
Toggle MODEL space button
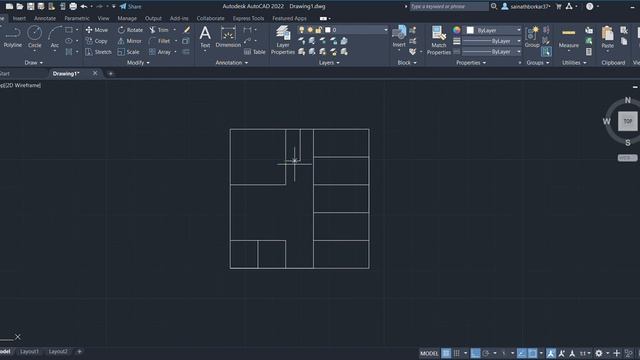tap(429, 353)
